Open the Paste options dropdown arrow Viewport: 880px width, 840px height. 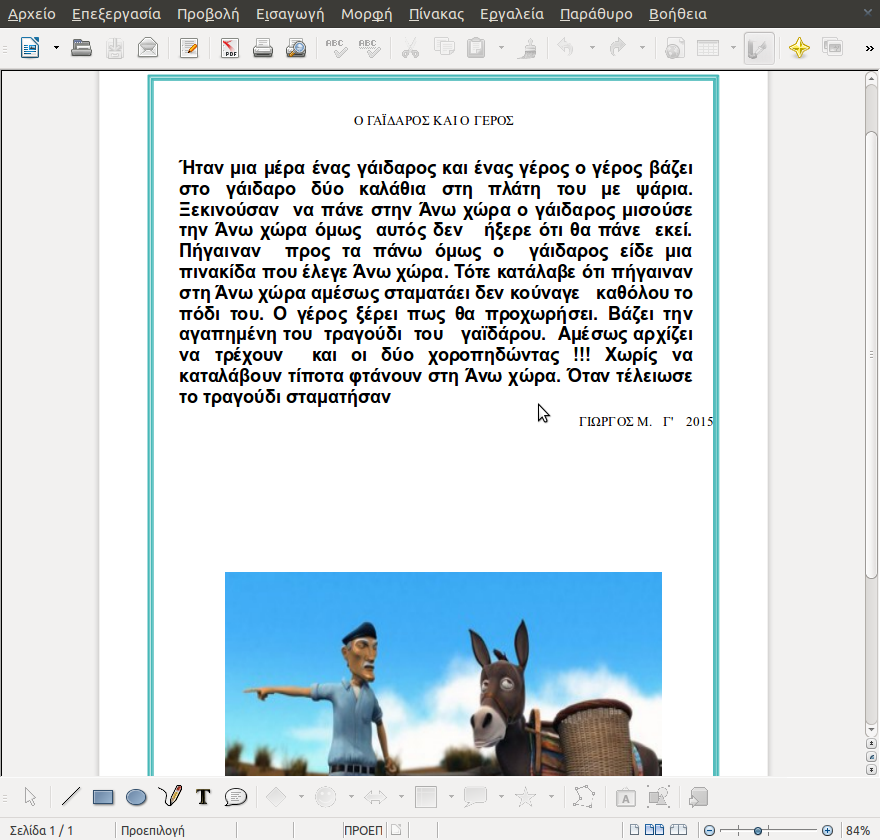click(x=501, y=48)
